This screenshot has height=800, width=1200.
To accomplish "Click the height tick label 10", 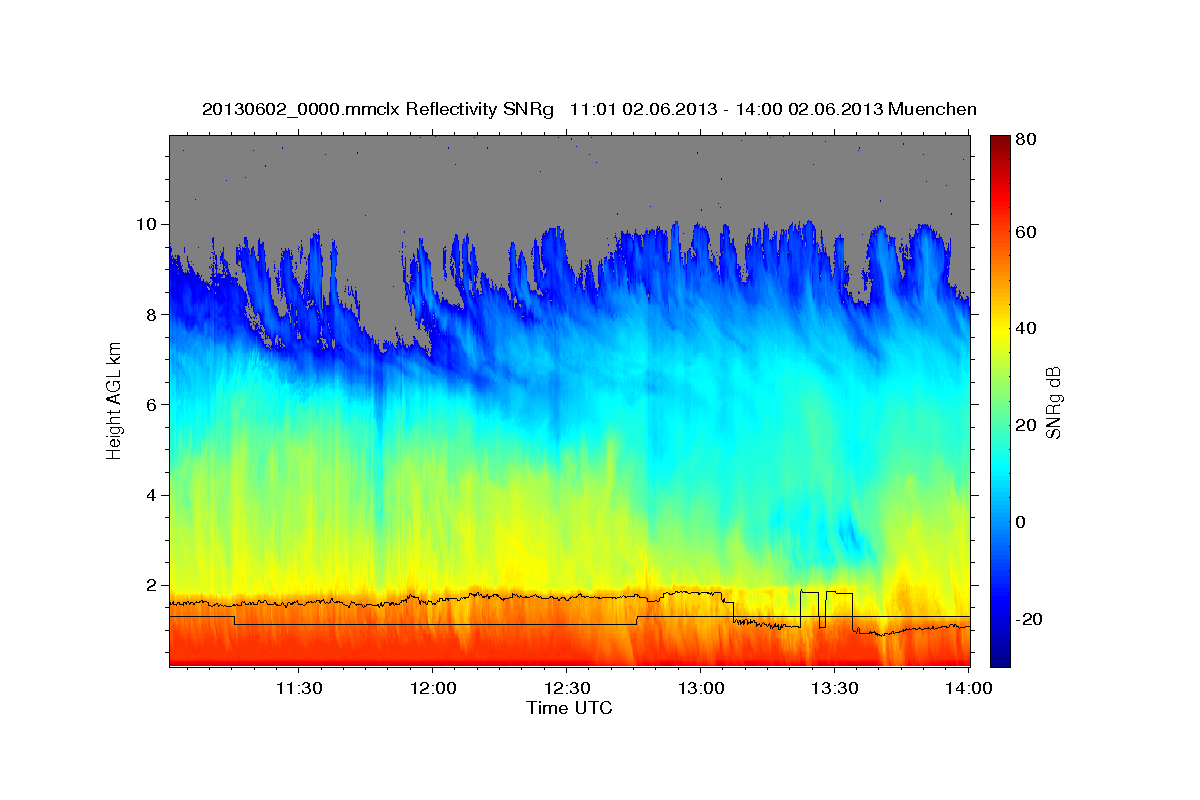I will 148,224.
